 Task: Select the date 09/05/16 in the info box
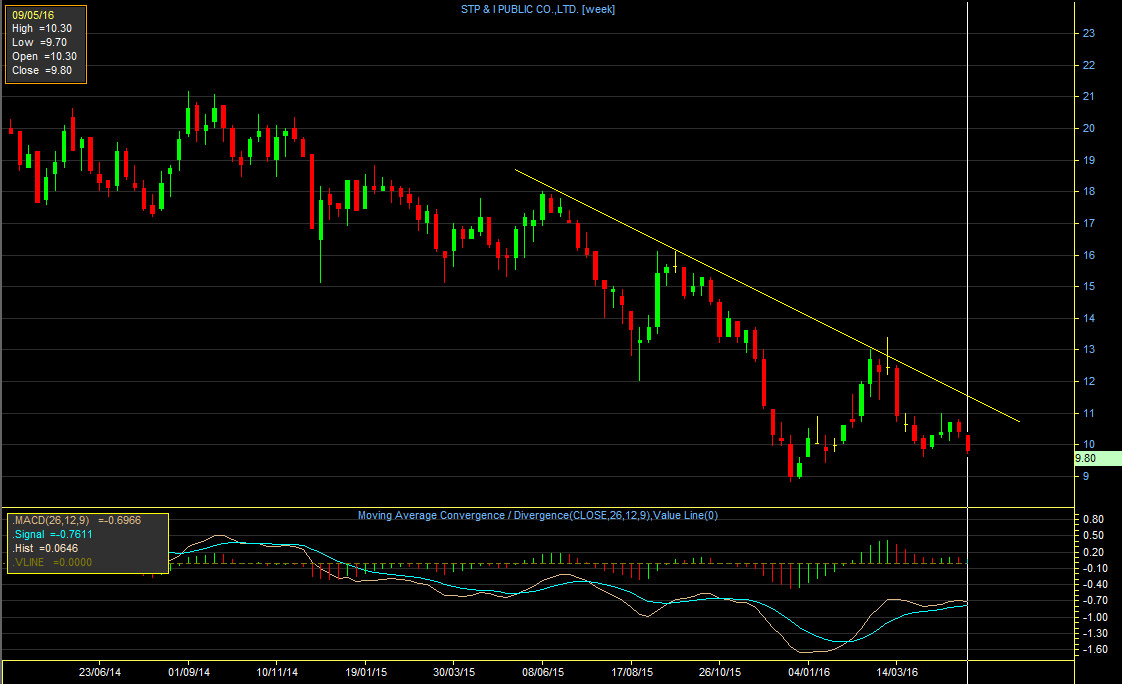coord(33,14)
